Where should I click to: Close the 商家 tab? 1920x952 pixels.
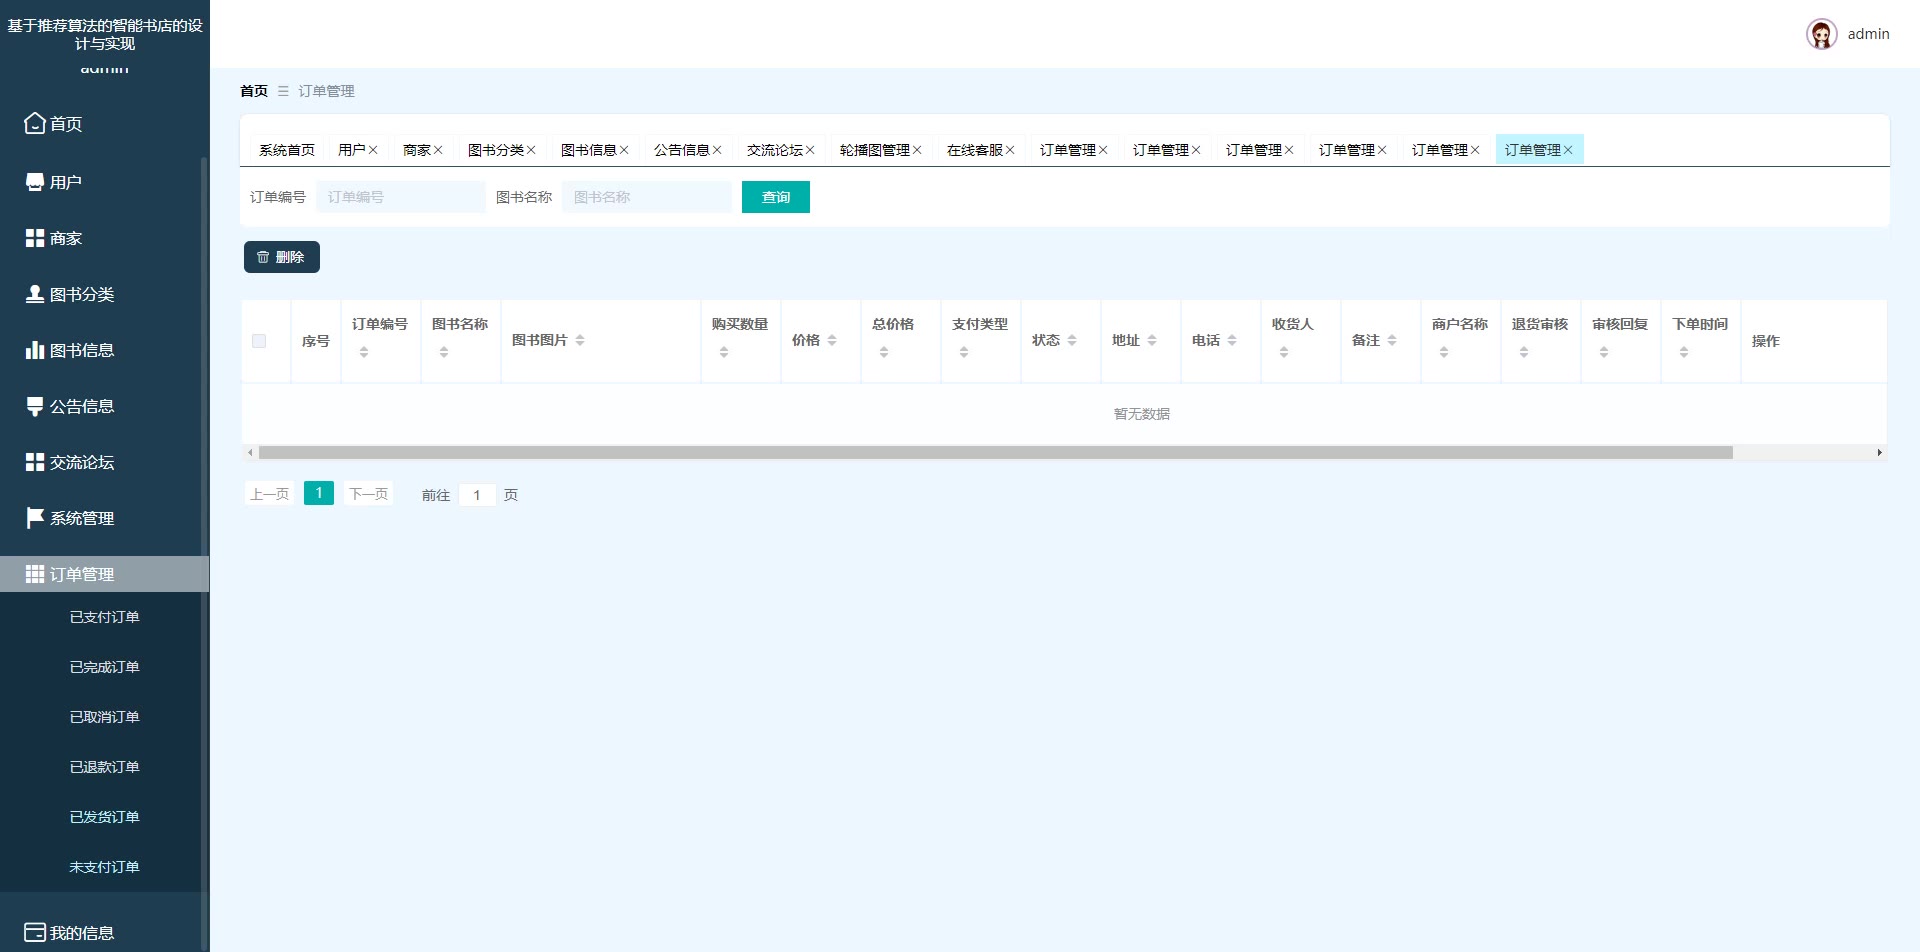(438, 150)
